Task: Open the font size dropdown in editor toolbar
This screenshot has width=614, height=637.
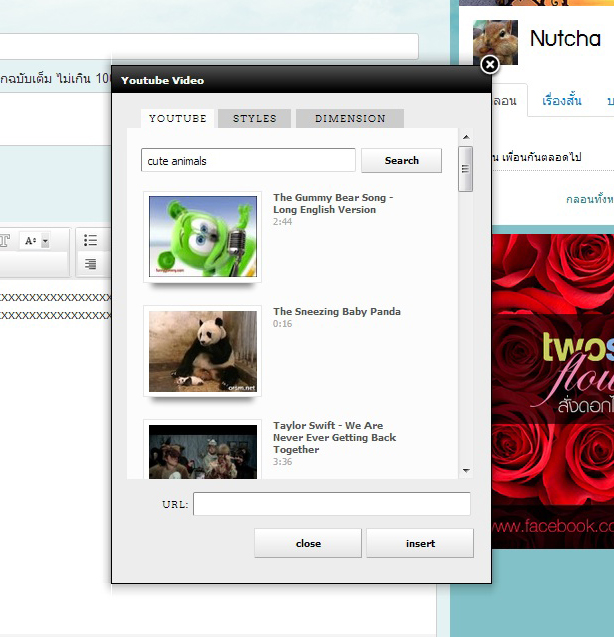Action: (x=35, y=241)
